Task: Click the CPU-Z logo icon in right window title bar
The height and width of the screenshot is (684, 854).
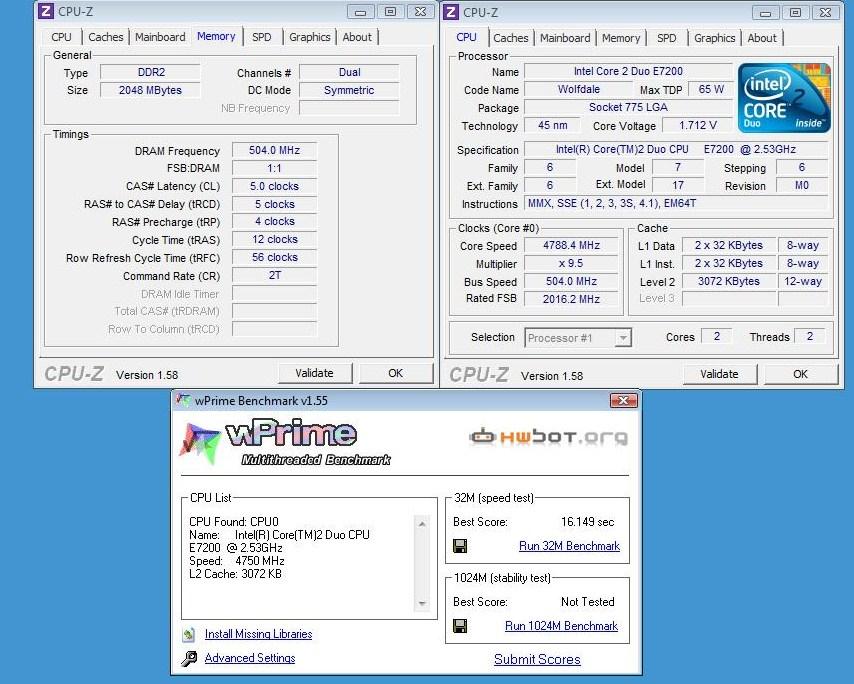Action: point(451,12)
